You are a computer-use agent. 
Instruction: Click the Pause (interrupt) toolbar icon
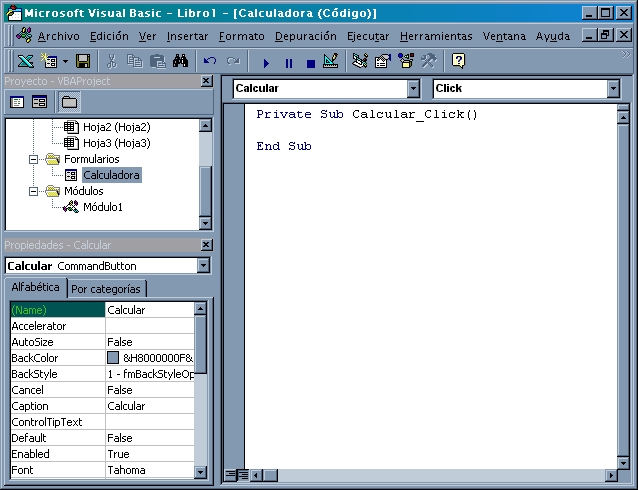tap(289, 61)
